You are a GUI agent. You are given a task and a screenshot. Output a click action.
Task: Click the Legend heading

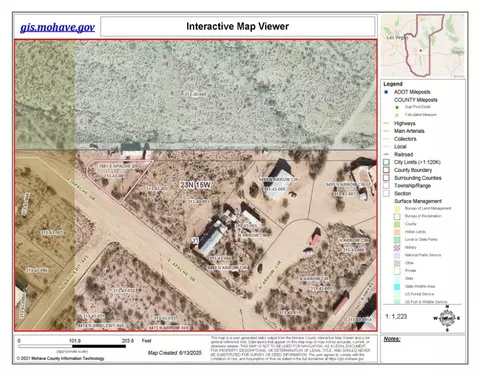coord(393,84)
